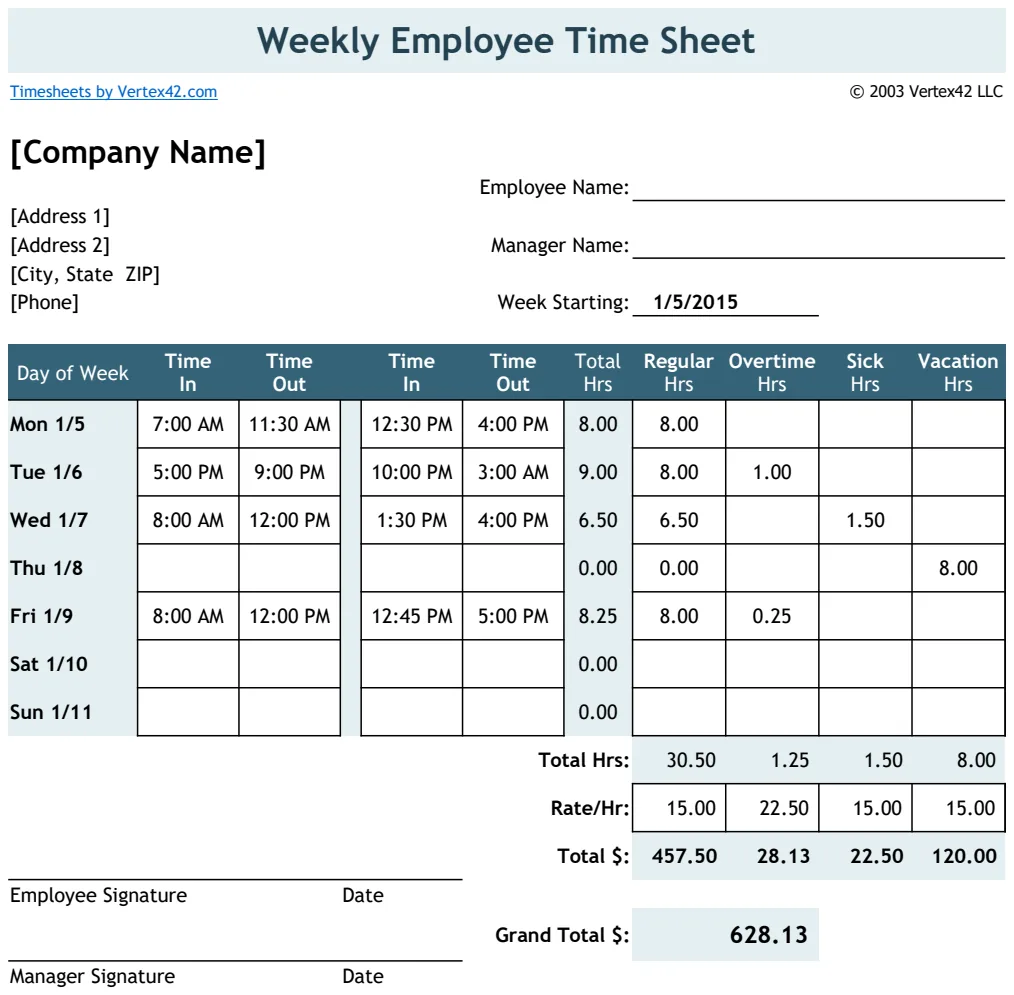Screen dimensions: 1014x995
Task: Select Mon 1/5 second Time Out 4:00 PM
Action: pos(513,424)
